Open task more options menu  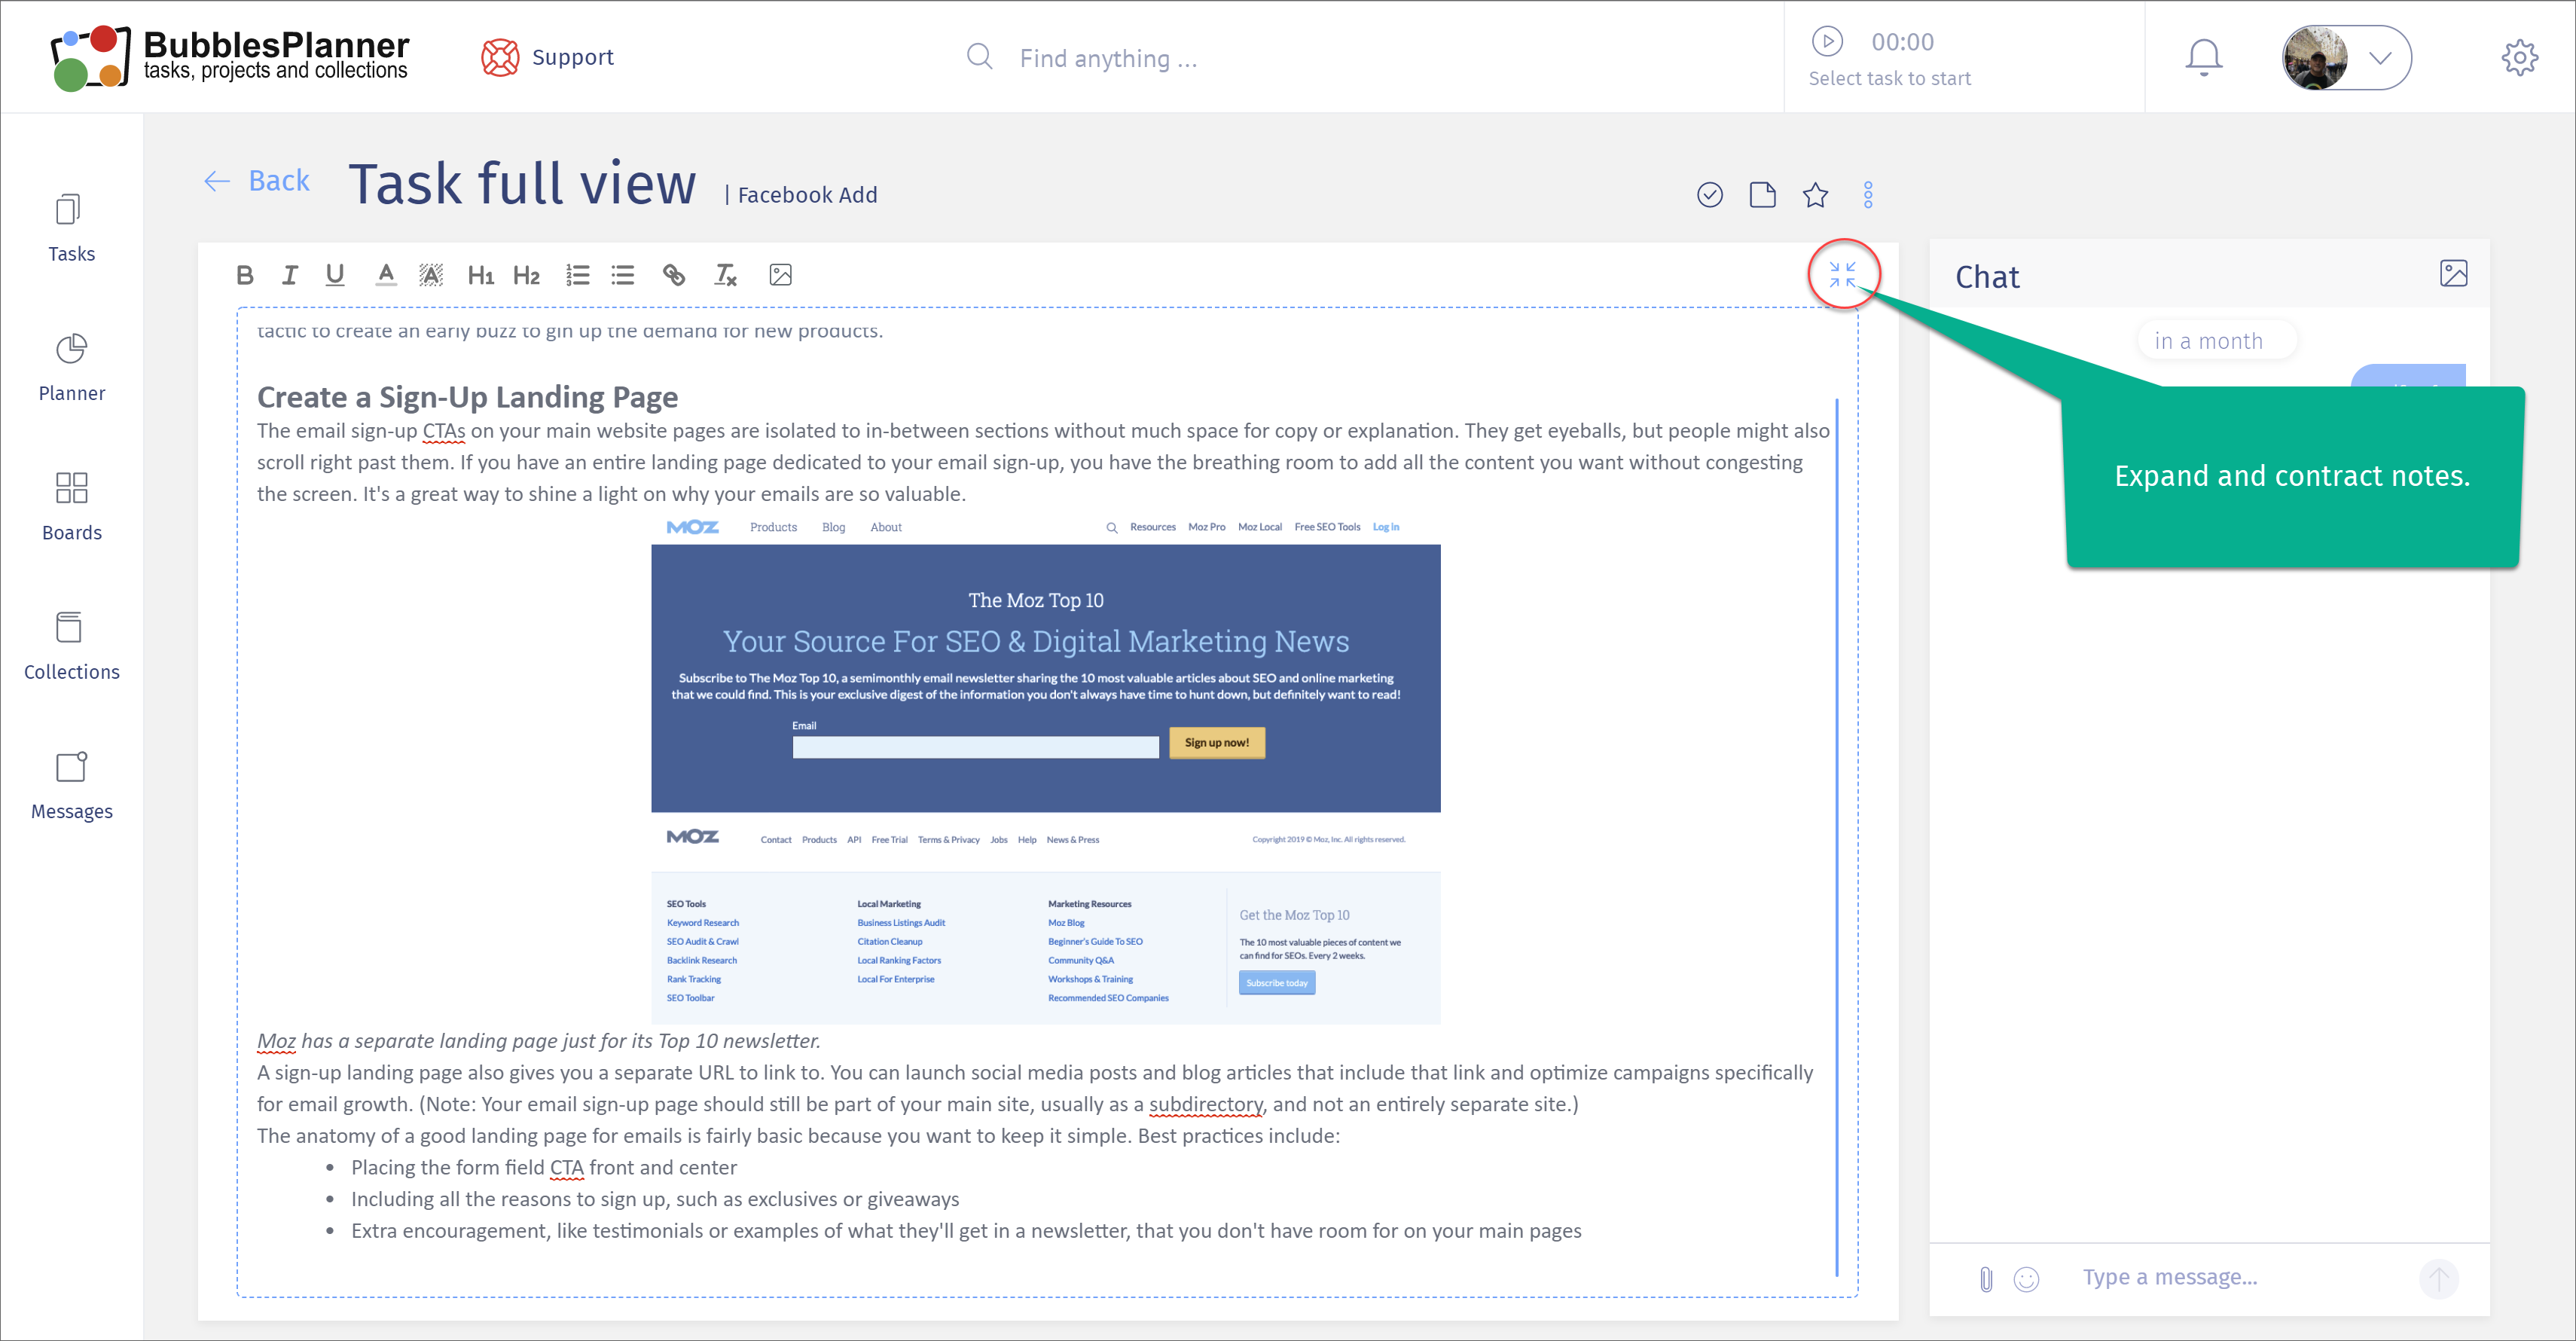(x=1868, y=195)
